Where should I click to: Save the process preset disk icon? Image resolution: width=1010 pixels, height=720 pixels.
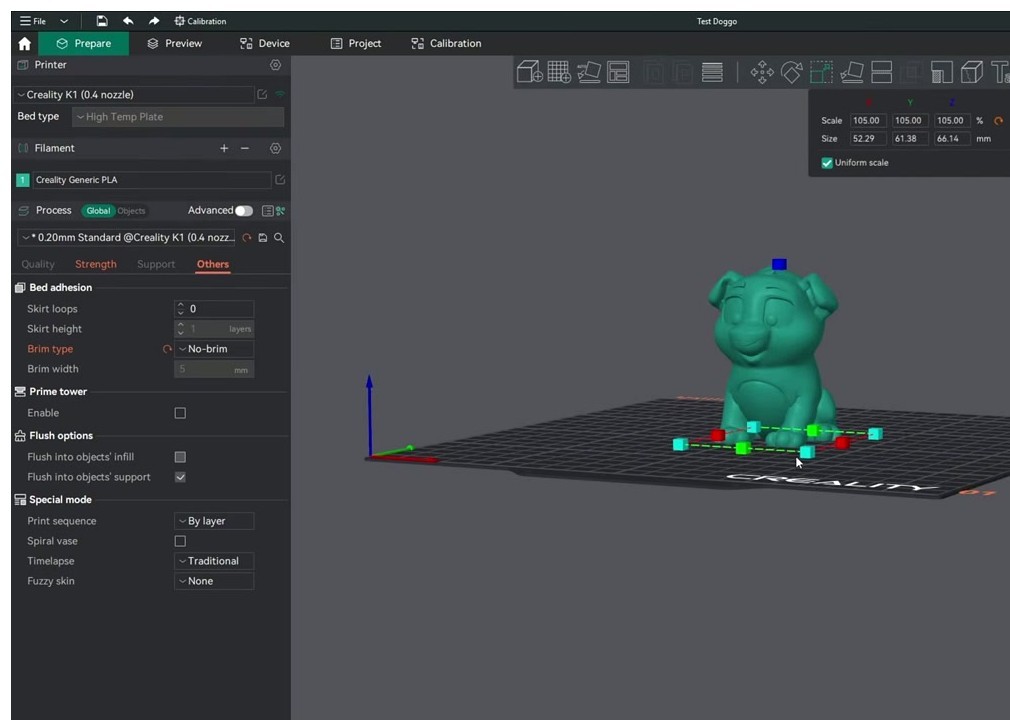[x=263, y=238]
